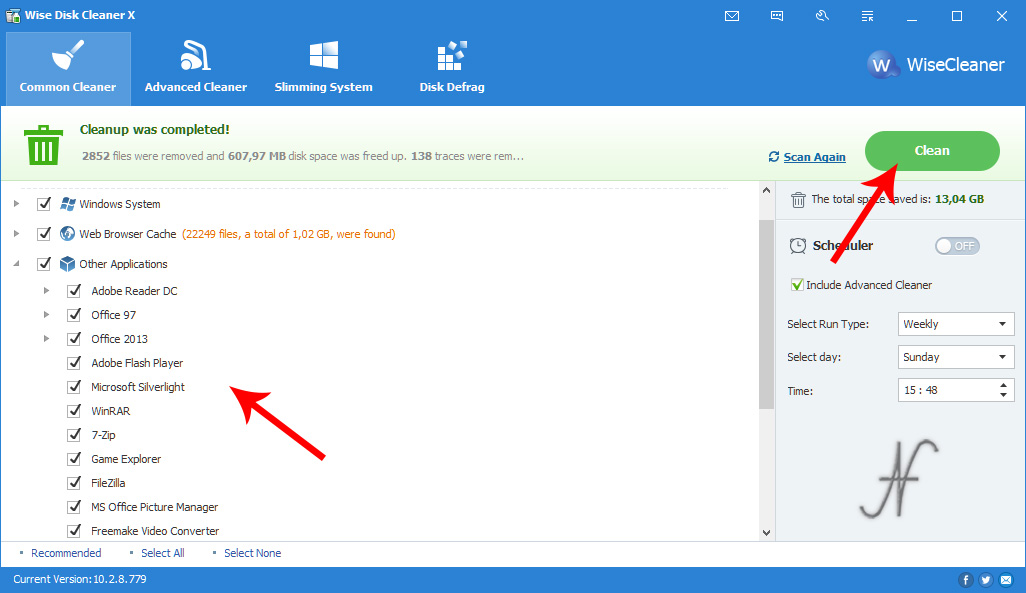Open the Facebook icon in status bar
The width and height of the screenshot is (1026, 593).
[966, 579]
